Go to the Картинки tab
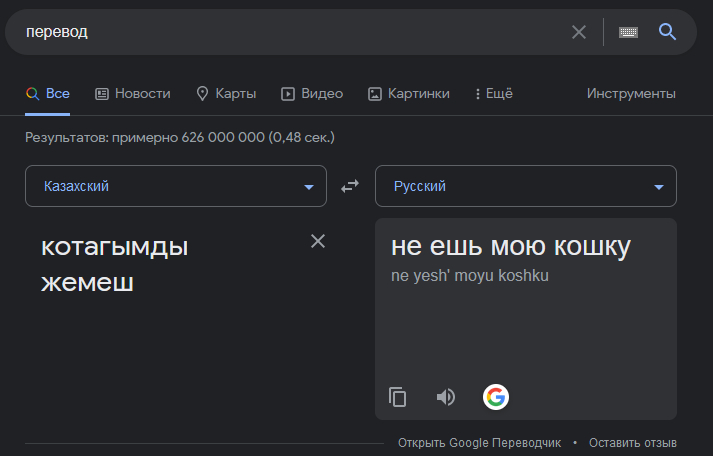The image size is (713, 456). (x=408, y=94)
